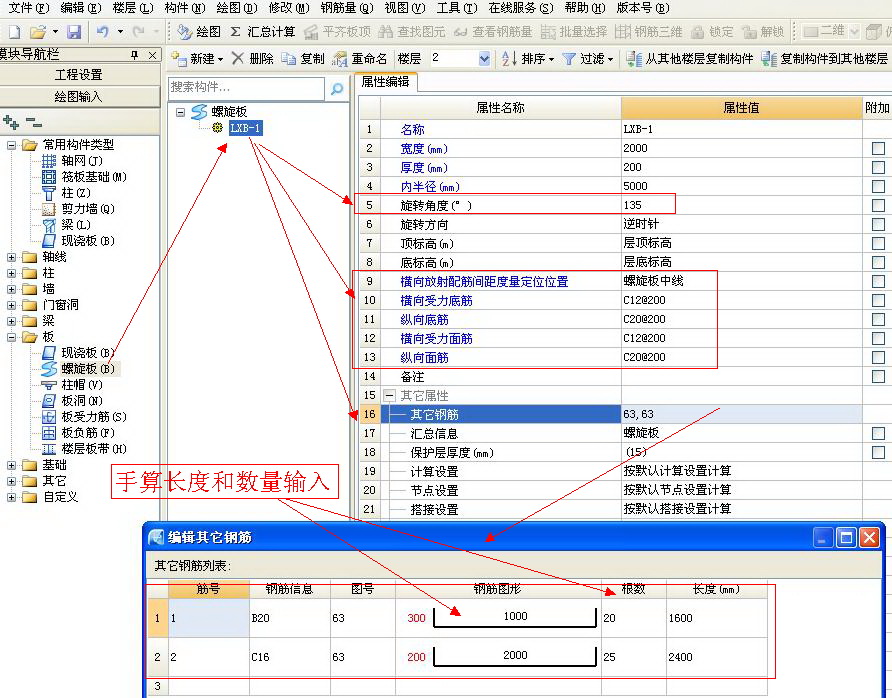Toggle 附加 checkbox for 旋转方向 row
The width and height of the screenshot is (892, 698).
click(x=878, y=224)
